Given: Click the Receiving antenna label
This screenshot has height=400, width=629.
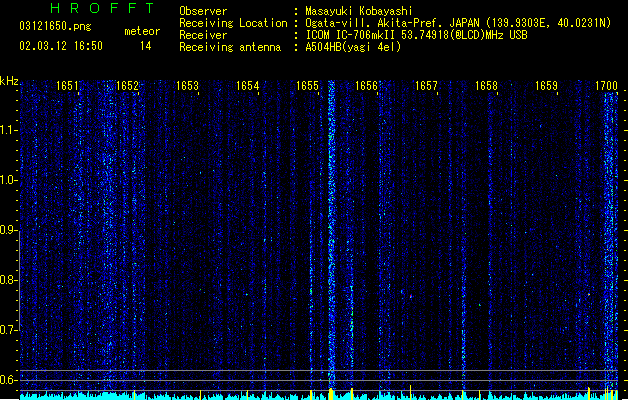Looking at the screenshot, I should pyautogui.click(x=230, y=47).
